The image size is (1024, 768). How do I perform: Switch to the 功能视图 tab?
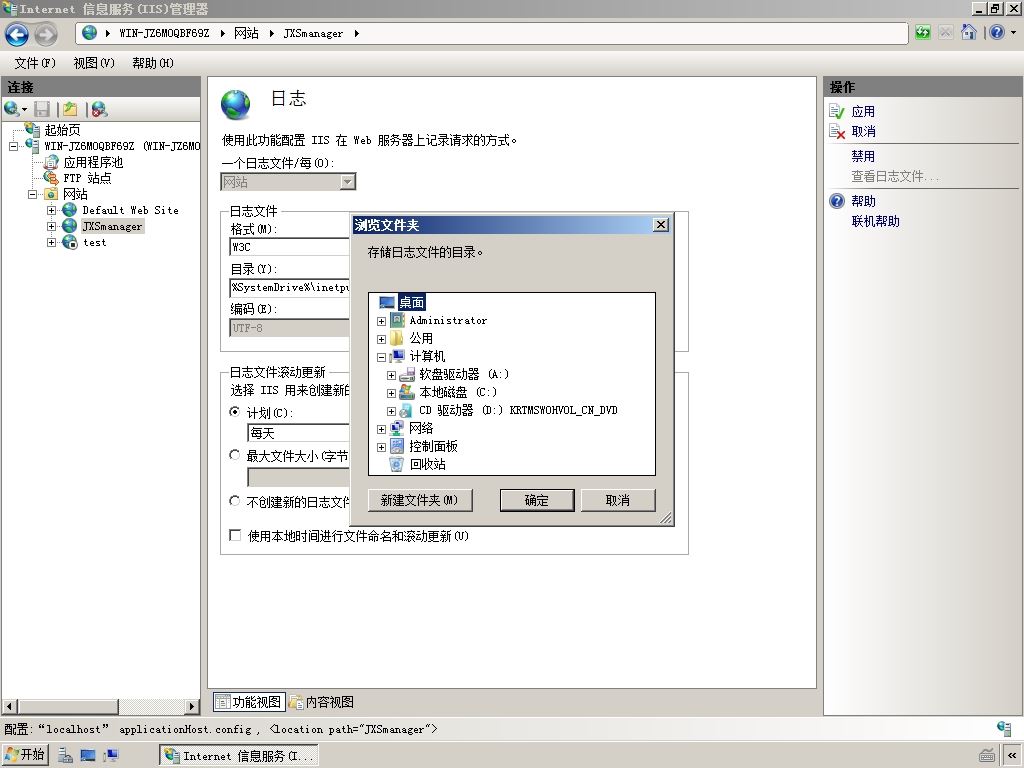pos(249,702)
